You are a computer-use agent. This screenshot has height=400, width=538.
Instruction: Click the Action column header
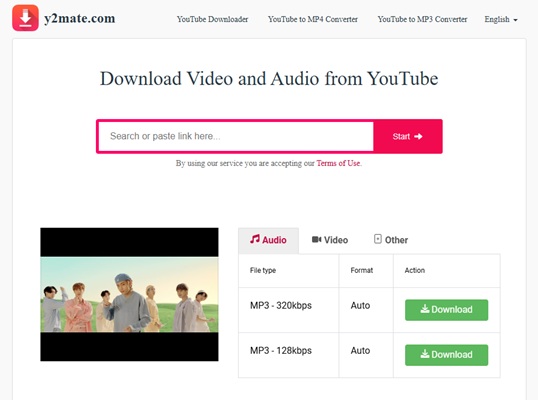tap(414, 270)
